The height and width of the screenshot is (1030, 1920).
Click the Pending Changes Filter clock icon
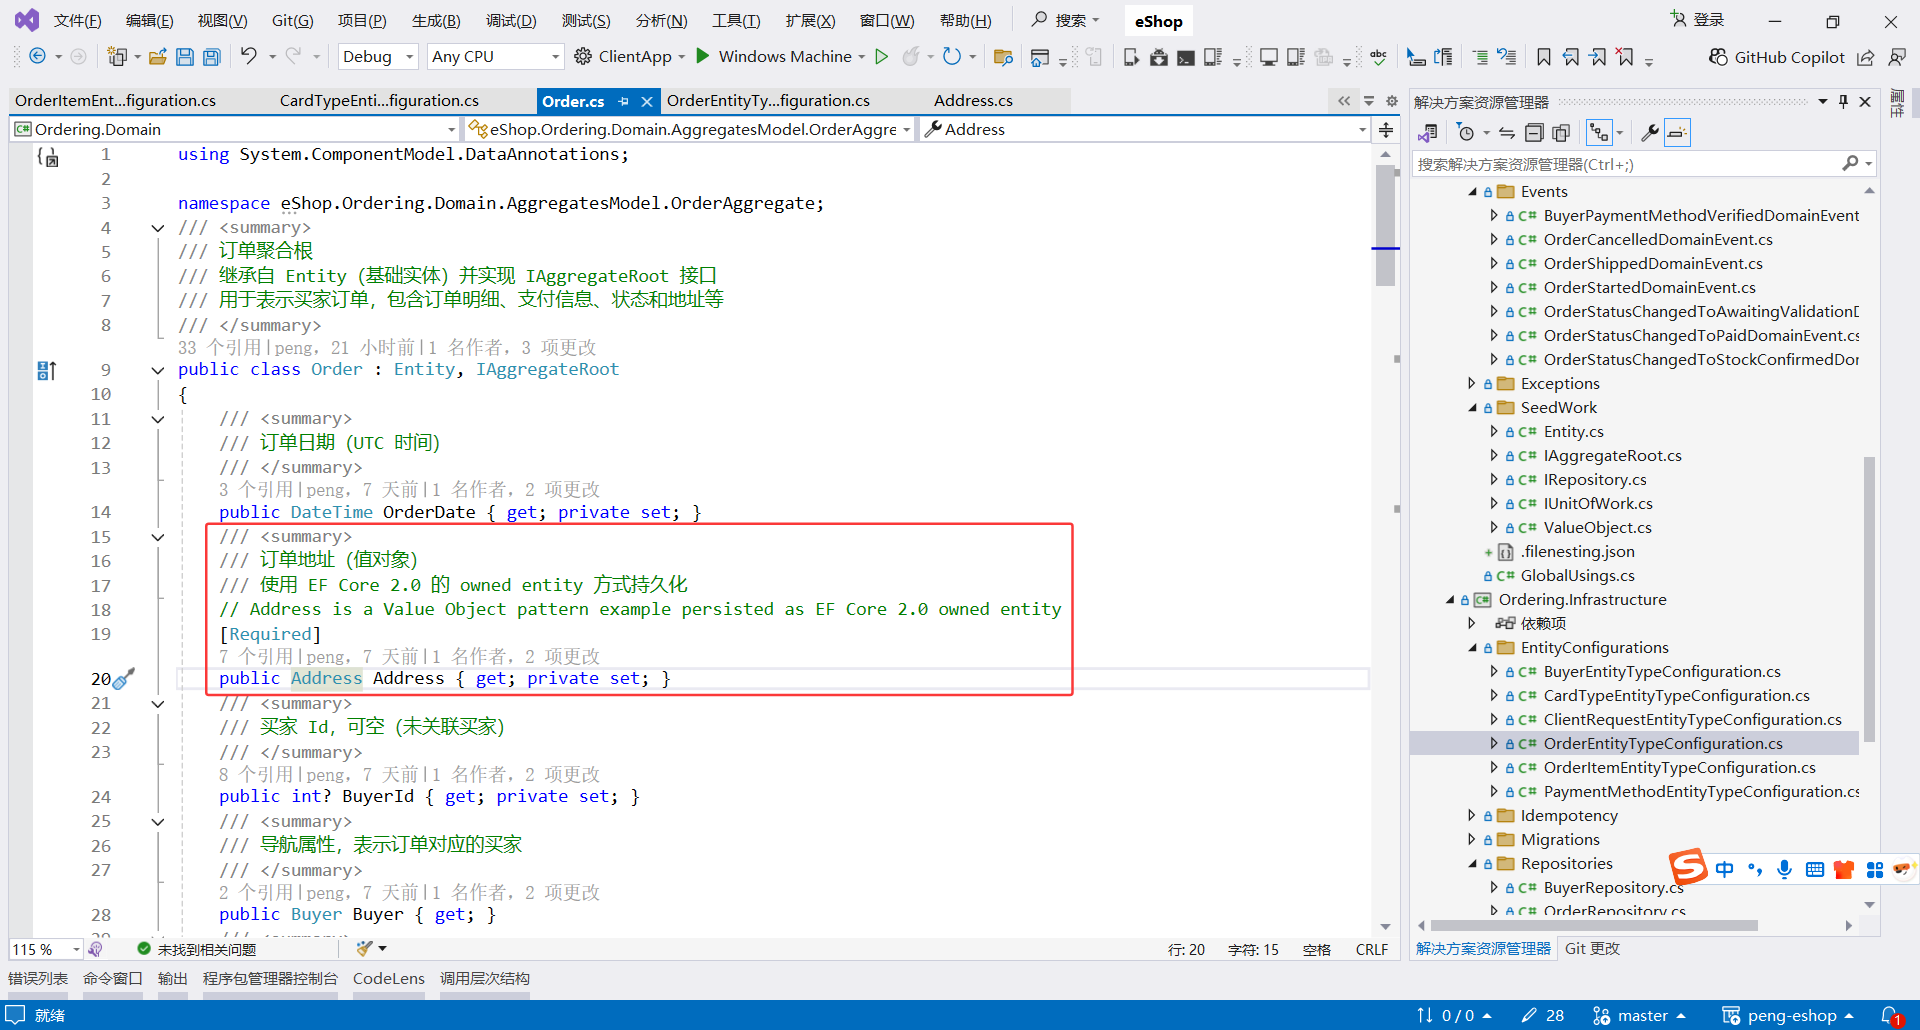1466,132
